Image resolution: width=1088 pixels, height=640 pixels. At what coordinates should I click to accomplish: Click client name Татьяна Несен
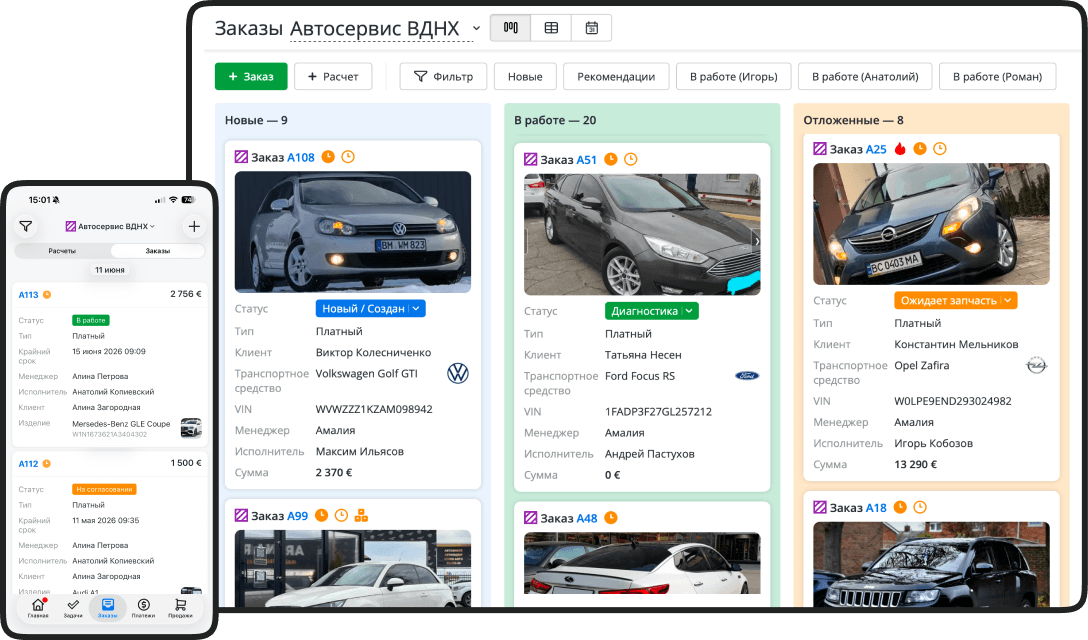point(643,355)
